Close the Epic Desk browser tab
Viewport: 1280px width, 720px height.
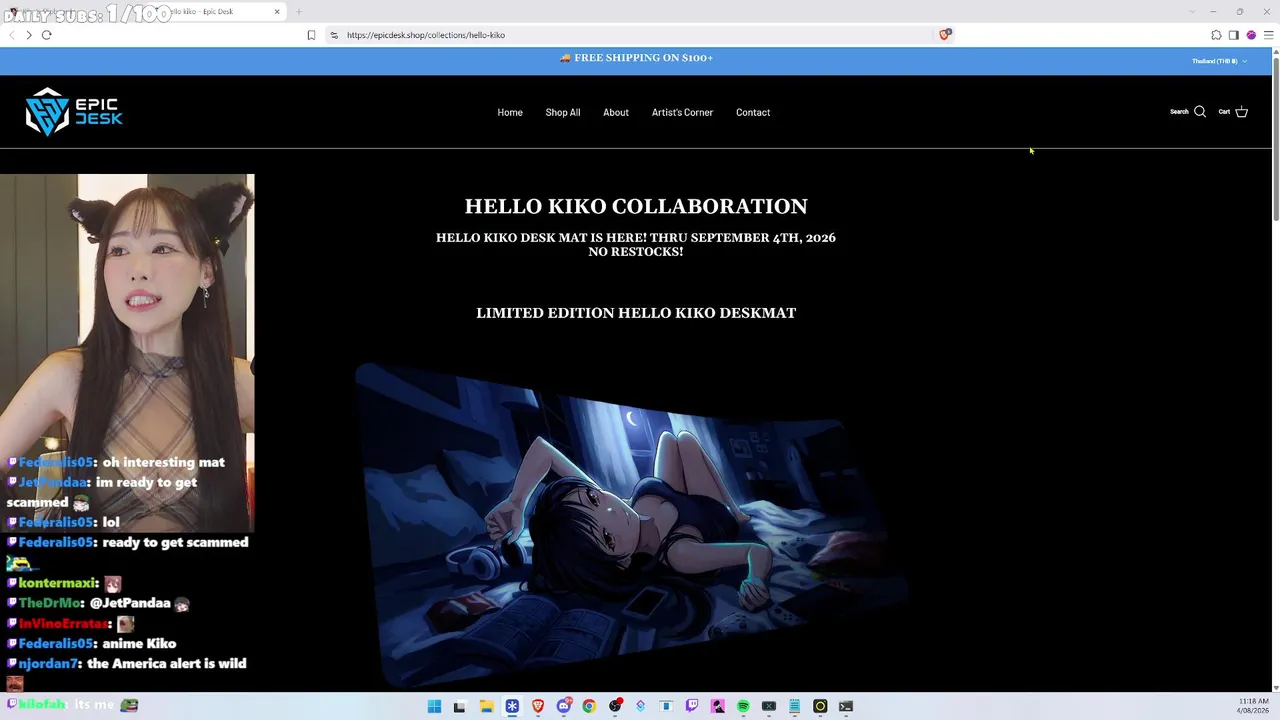point(277,12)
